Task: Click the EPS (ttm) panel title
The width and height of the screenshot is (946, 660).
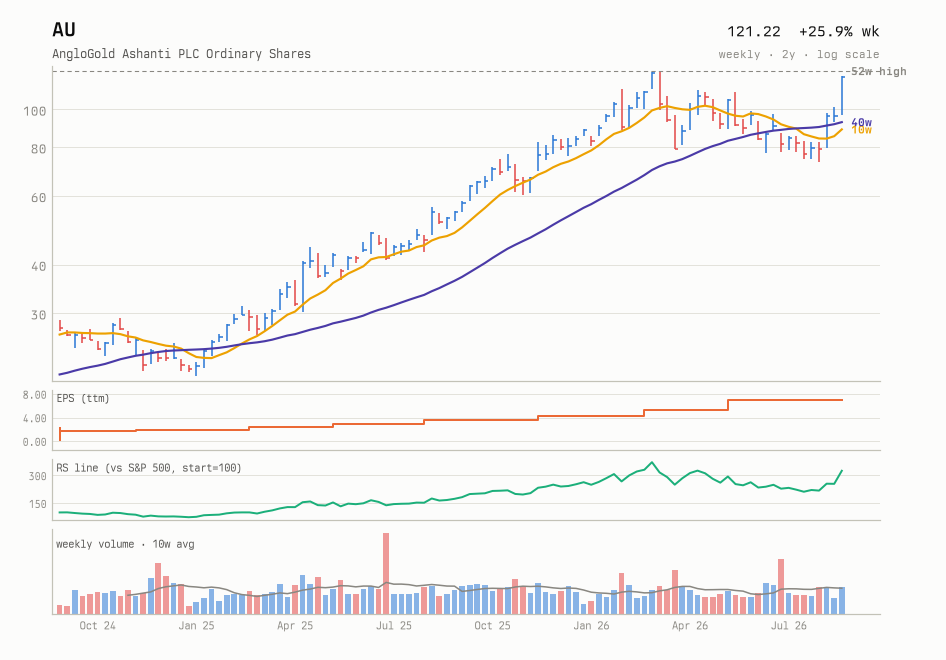Action: tap(83, 398)
